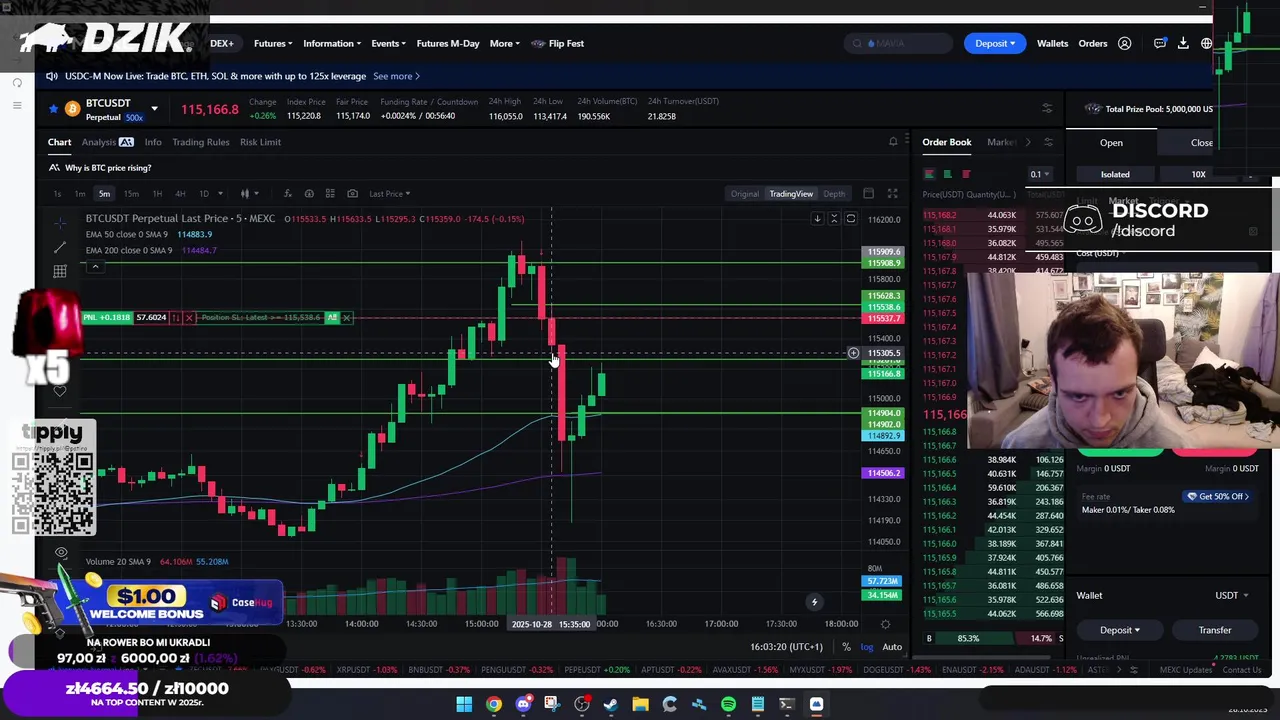The height and width of the screenshot is (720, 1280).
Task: Reverse the position on PNL line
Action: tap(176, 318)
